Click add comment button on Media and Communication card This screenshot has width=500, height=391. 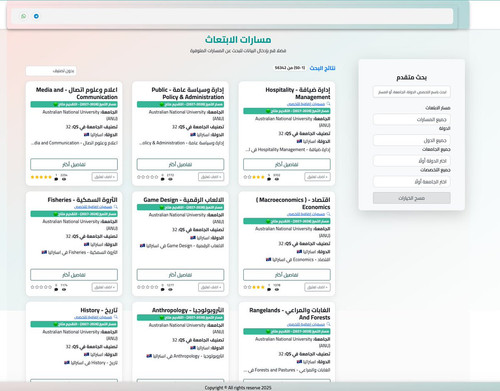[x=105, y=177]
